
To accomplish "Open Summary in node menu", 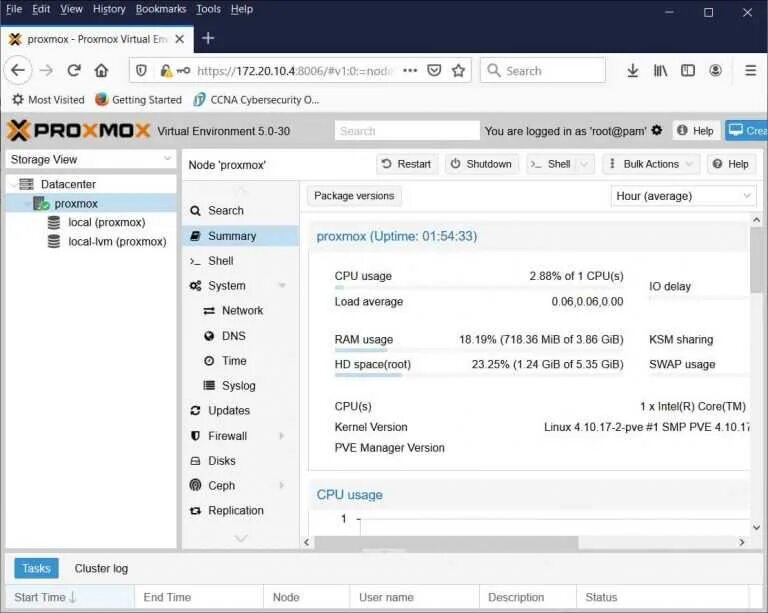I will click(x=240, y=236).
